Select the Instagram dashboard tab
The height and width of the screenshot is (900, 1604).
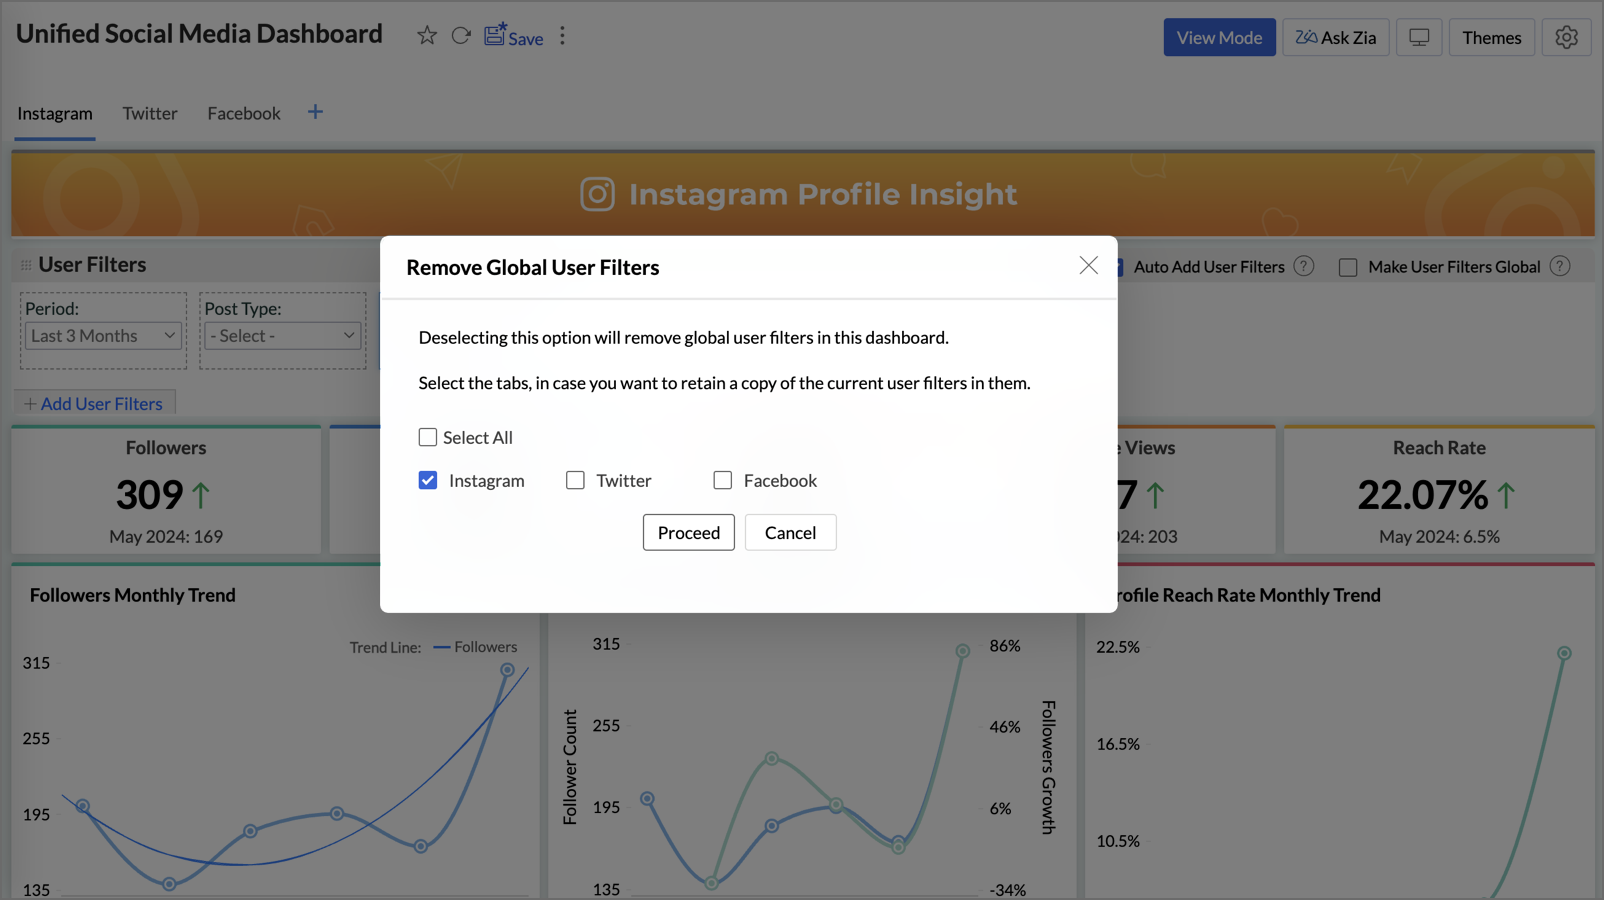coord(55,114)
